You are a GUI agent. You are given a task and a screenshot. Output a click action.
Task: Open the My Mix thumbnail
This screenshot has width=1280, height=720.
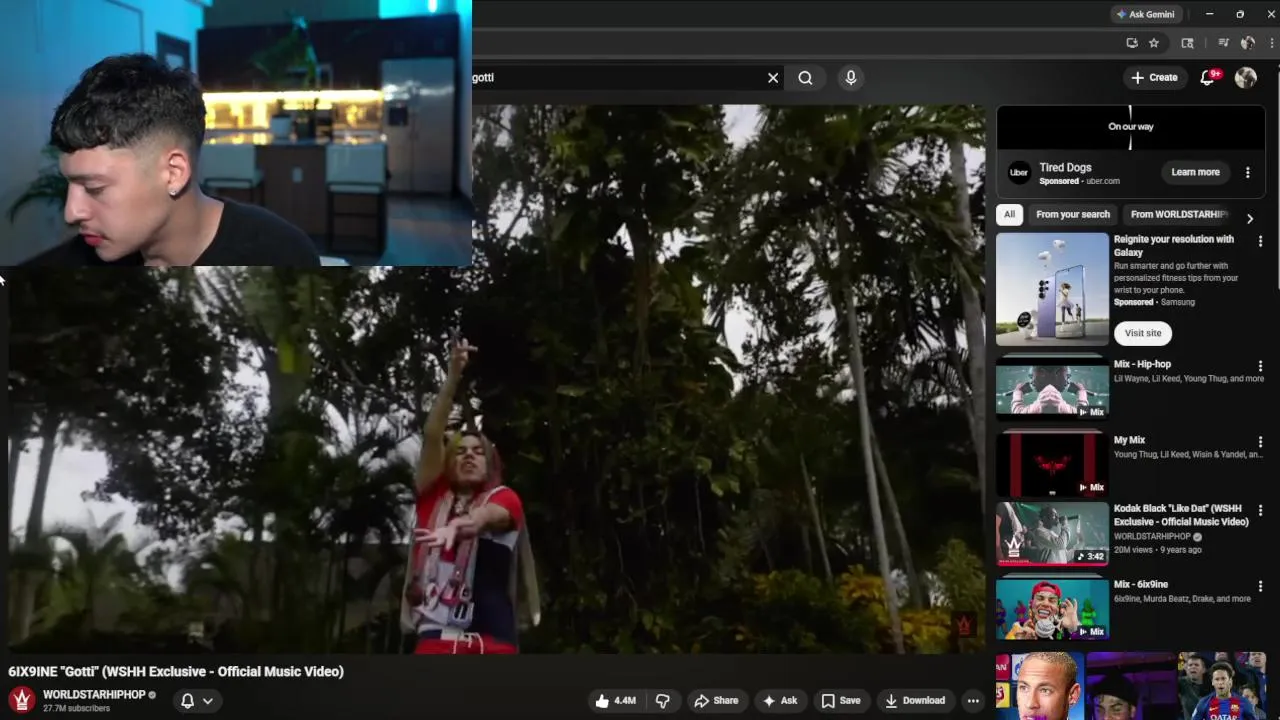point(1052,463)
